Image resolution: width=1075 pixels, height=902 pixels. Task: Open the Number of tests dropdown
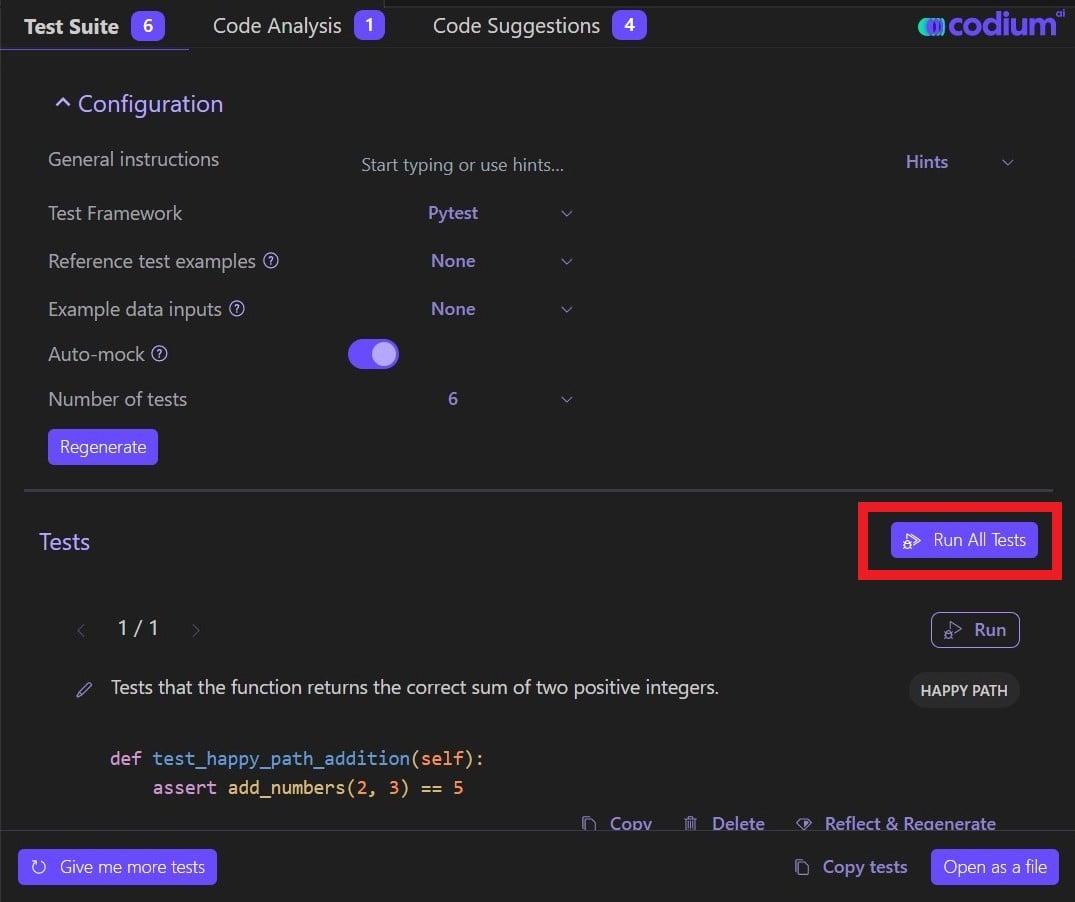point(509,399)
